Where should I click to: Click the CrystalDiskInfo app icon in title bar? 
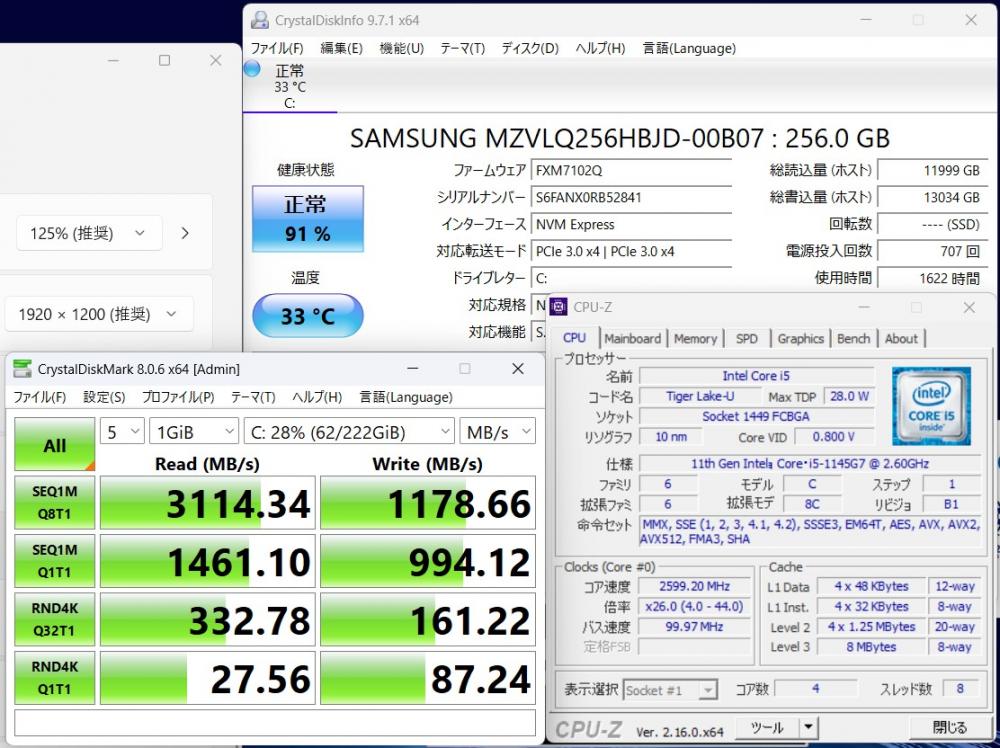pos(260,20)
